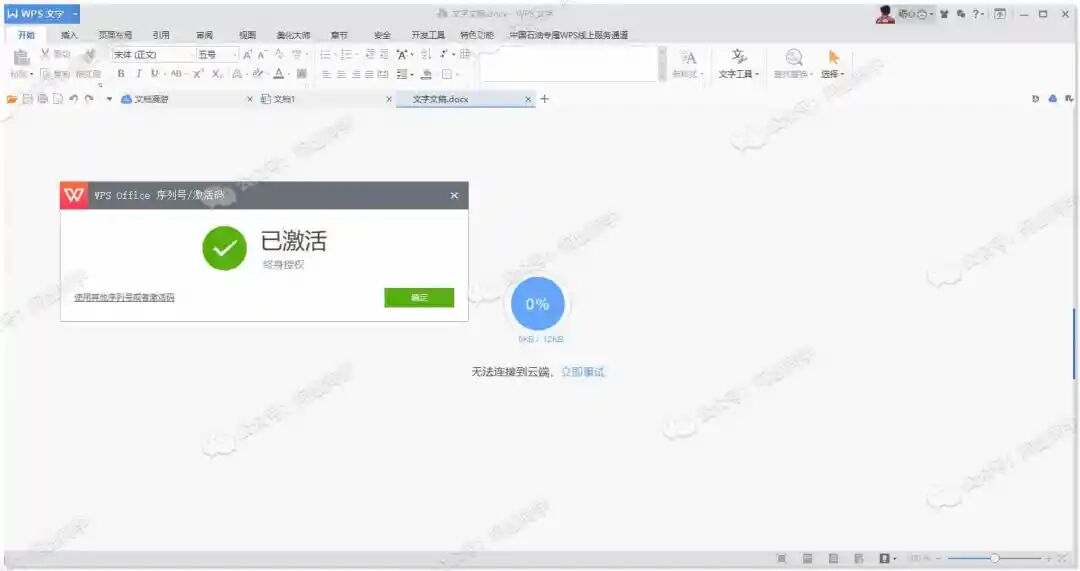Open the line spacing dropdown
1080x571 pixels.
tap(405, 74)
